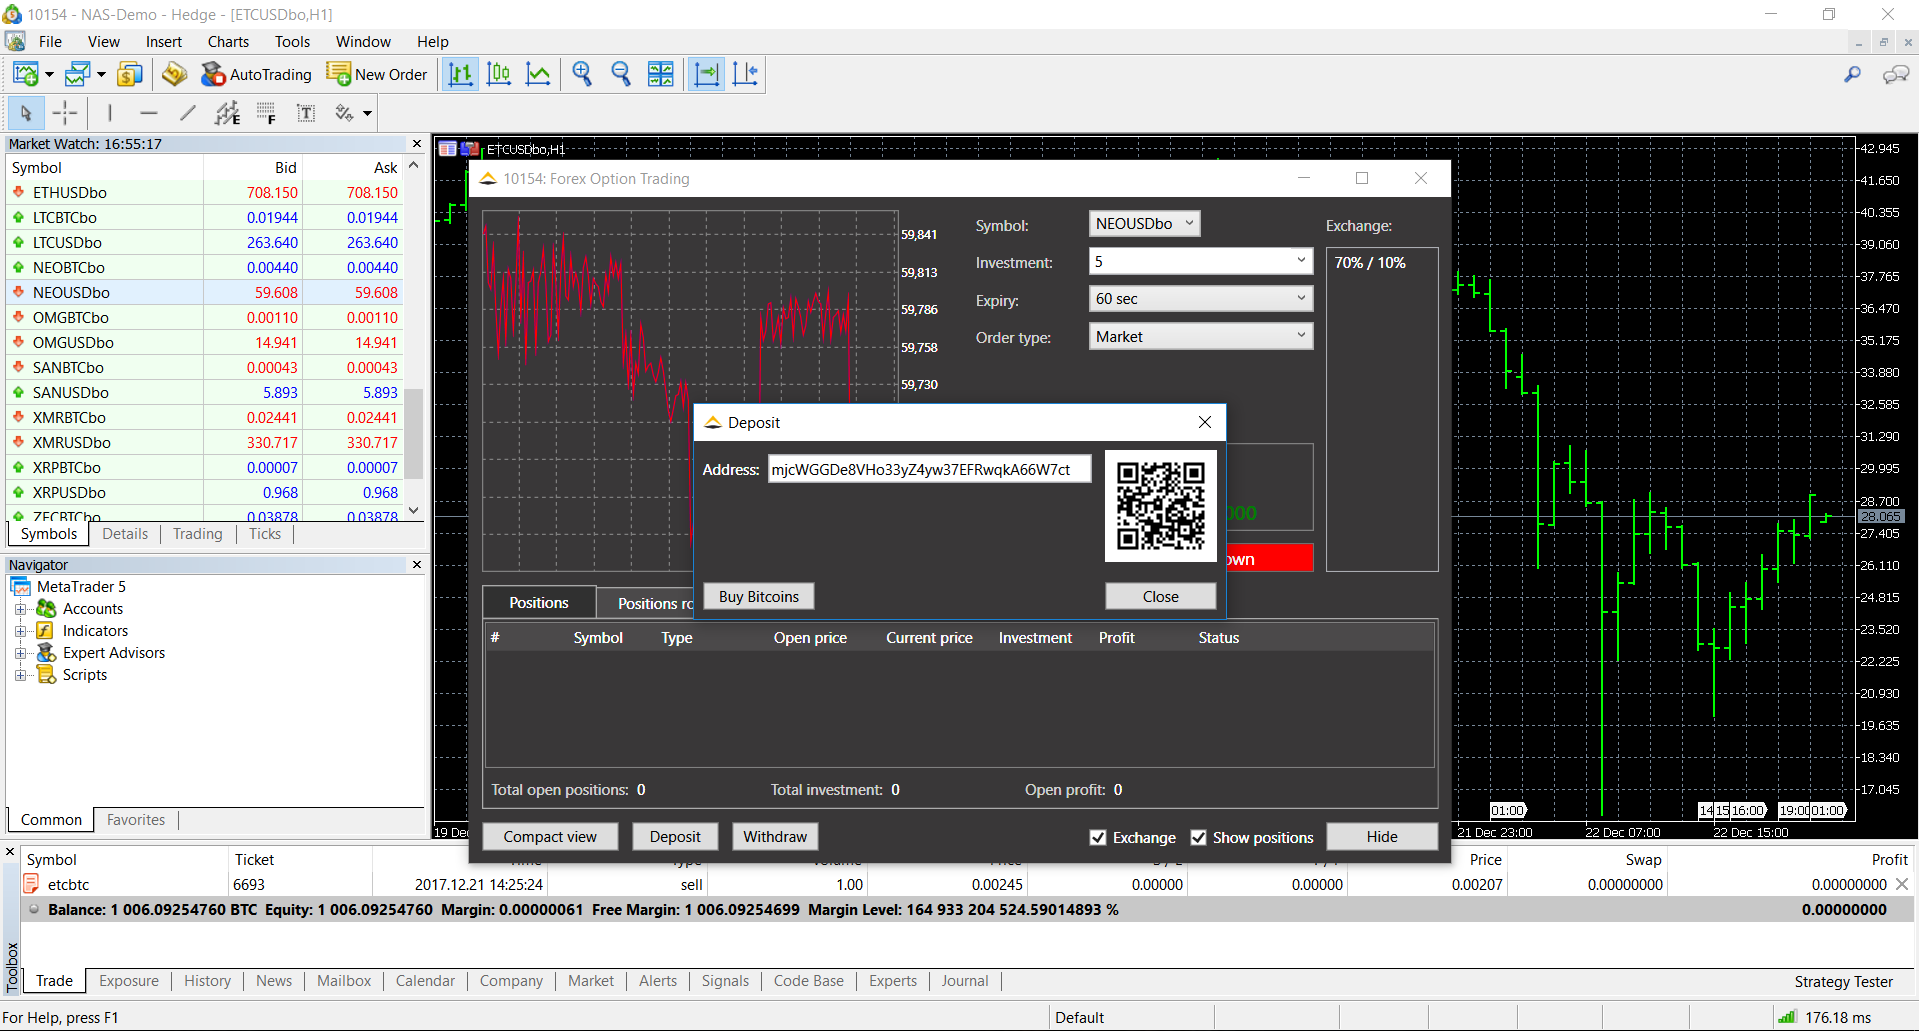Switch chart to candlesticks mode
Viewport: 1919px width, 1031px height.
point(498,75)
